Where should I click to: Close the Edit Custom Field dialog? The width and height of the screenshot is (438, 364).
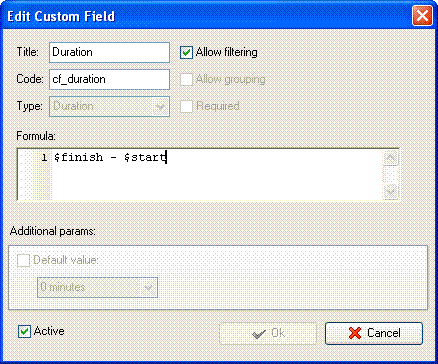(422, 16)
